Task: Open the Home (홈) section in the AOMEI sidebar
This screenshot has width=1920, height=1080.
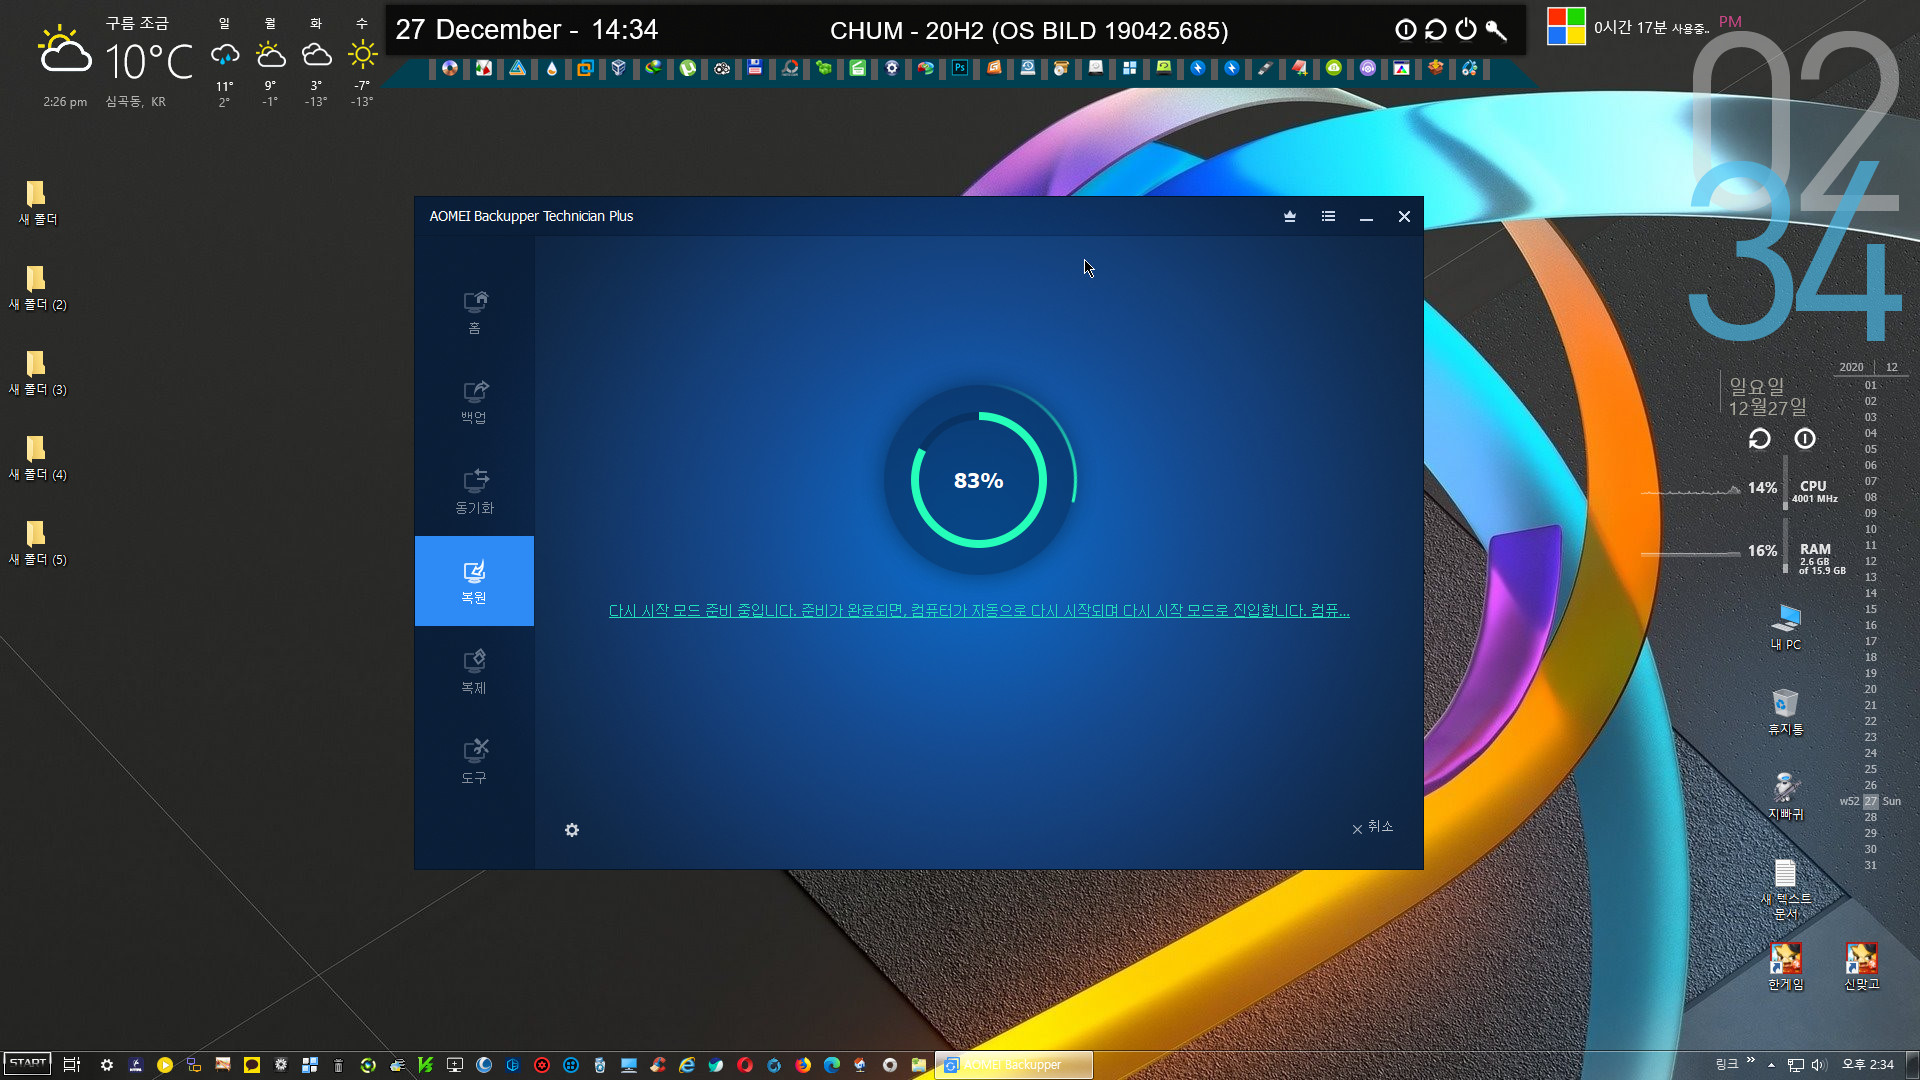Action: (x=474, y=312)
